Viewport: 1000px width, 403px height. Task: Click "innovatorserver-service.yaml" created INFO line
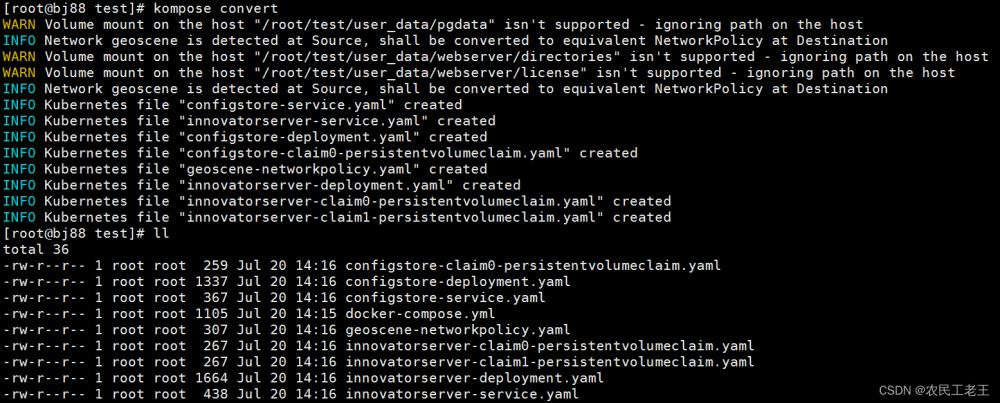[x=249, y=121]
